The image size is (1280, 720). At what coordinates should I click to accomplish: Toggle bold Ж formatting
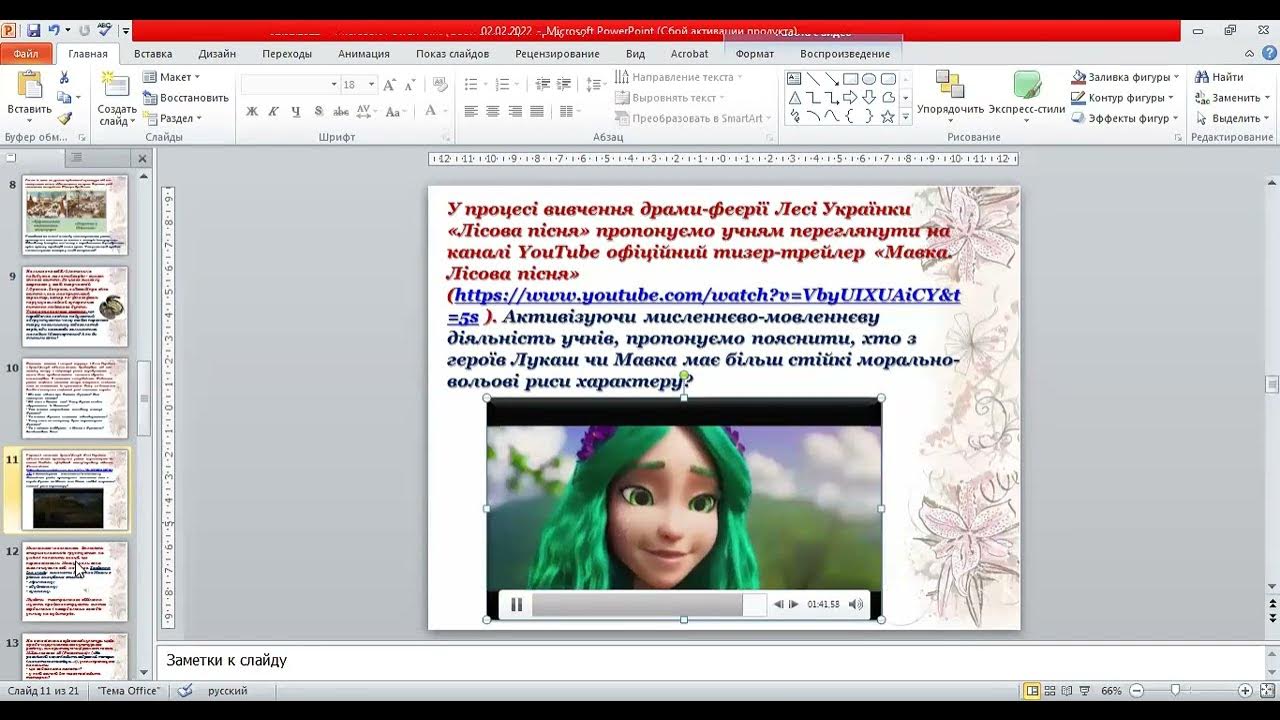(x=252, y=111)
